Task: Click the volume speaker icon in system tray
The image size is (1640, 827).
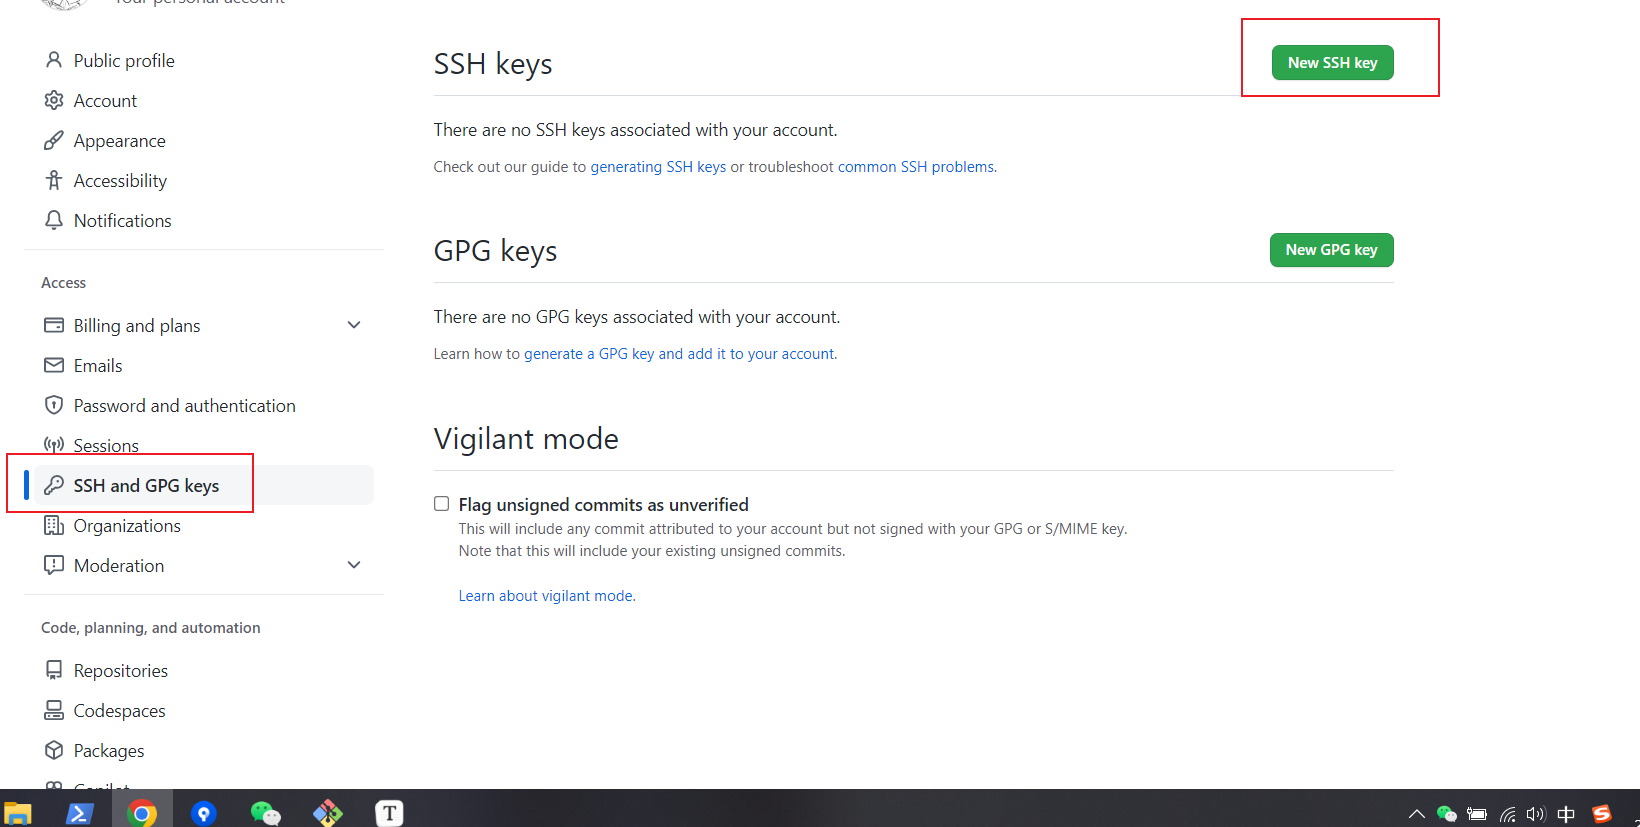Action: [1536, 814]
